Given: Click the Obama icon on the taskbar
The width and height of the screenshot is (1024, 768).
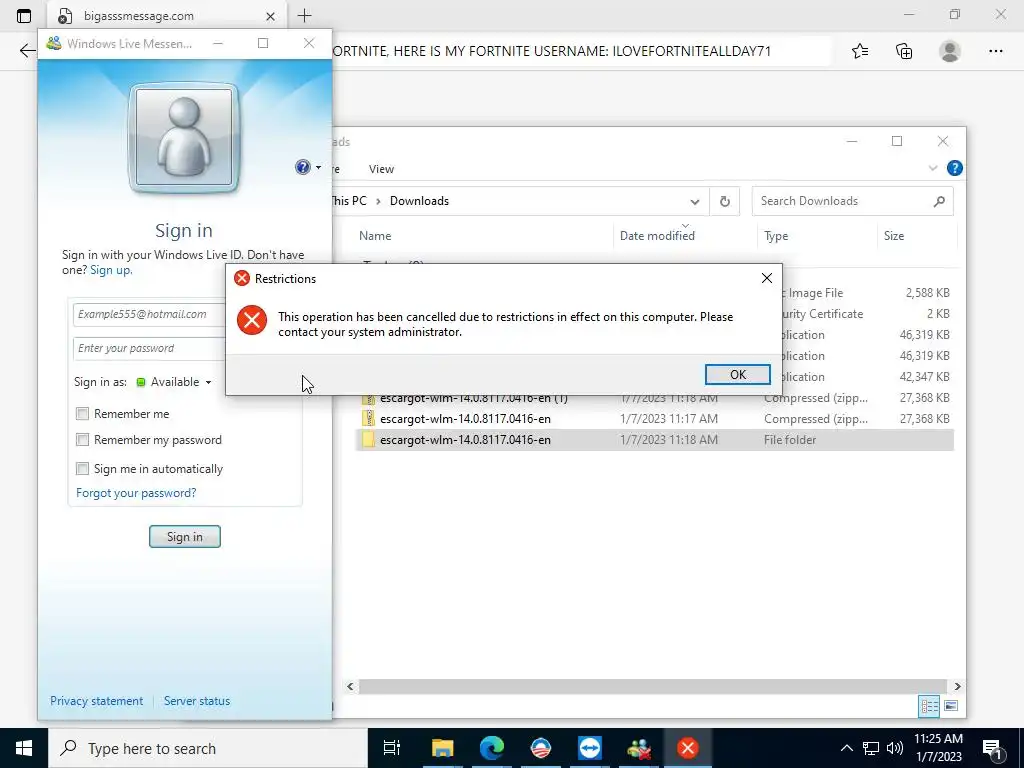Looking at the screenshot, I should (x=541, y=748).
